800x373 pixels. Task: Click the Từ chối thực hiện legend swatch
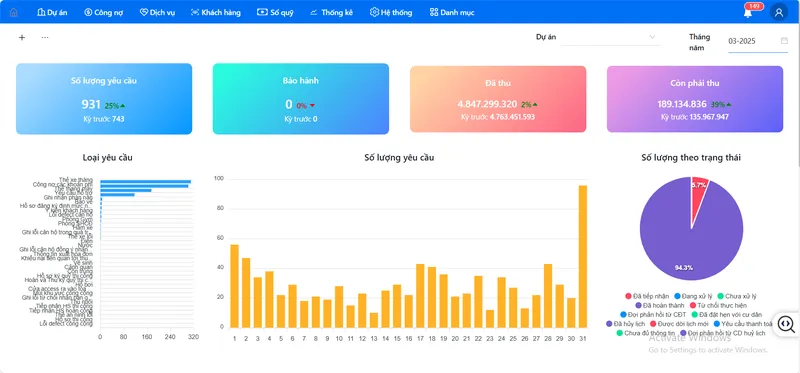693,305
